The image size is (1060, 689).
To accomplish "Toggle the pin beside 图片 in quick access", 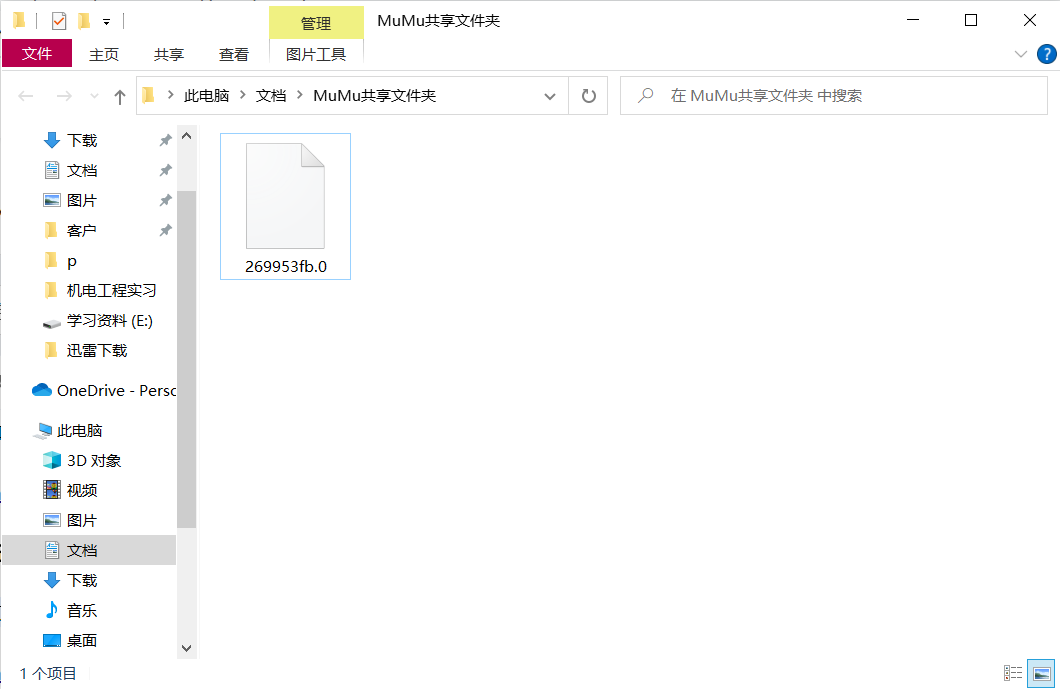I will (x=165, y=201).
